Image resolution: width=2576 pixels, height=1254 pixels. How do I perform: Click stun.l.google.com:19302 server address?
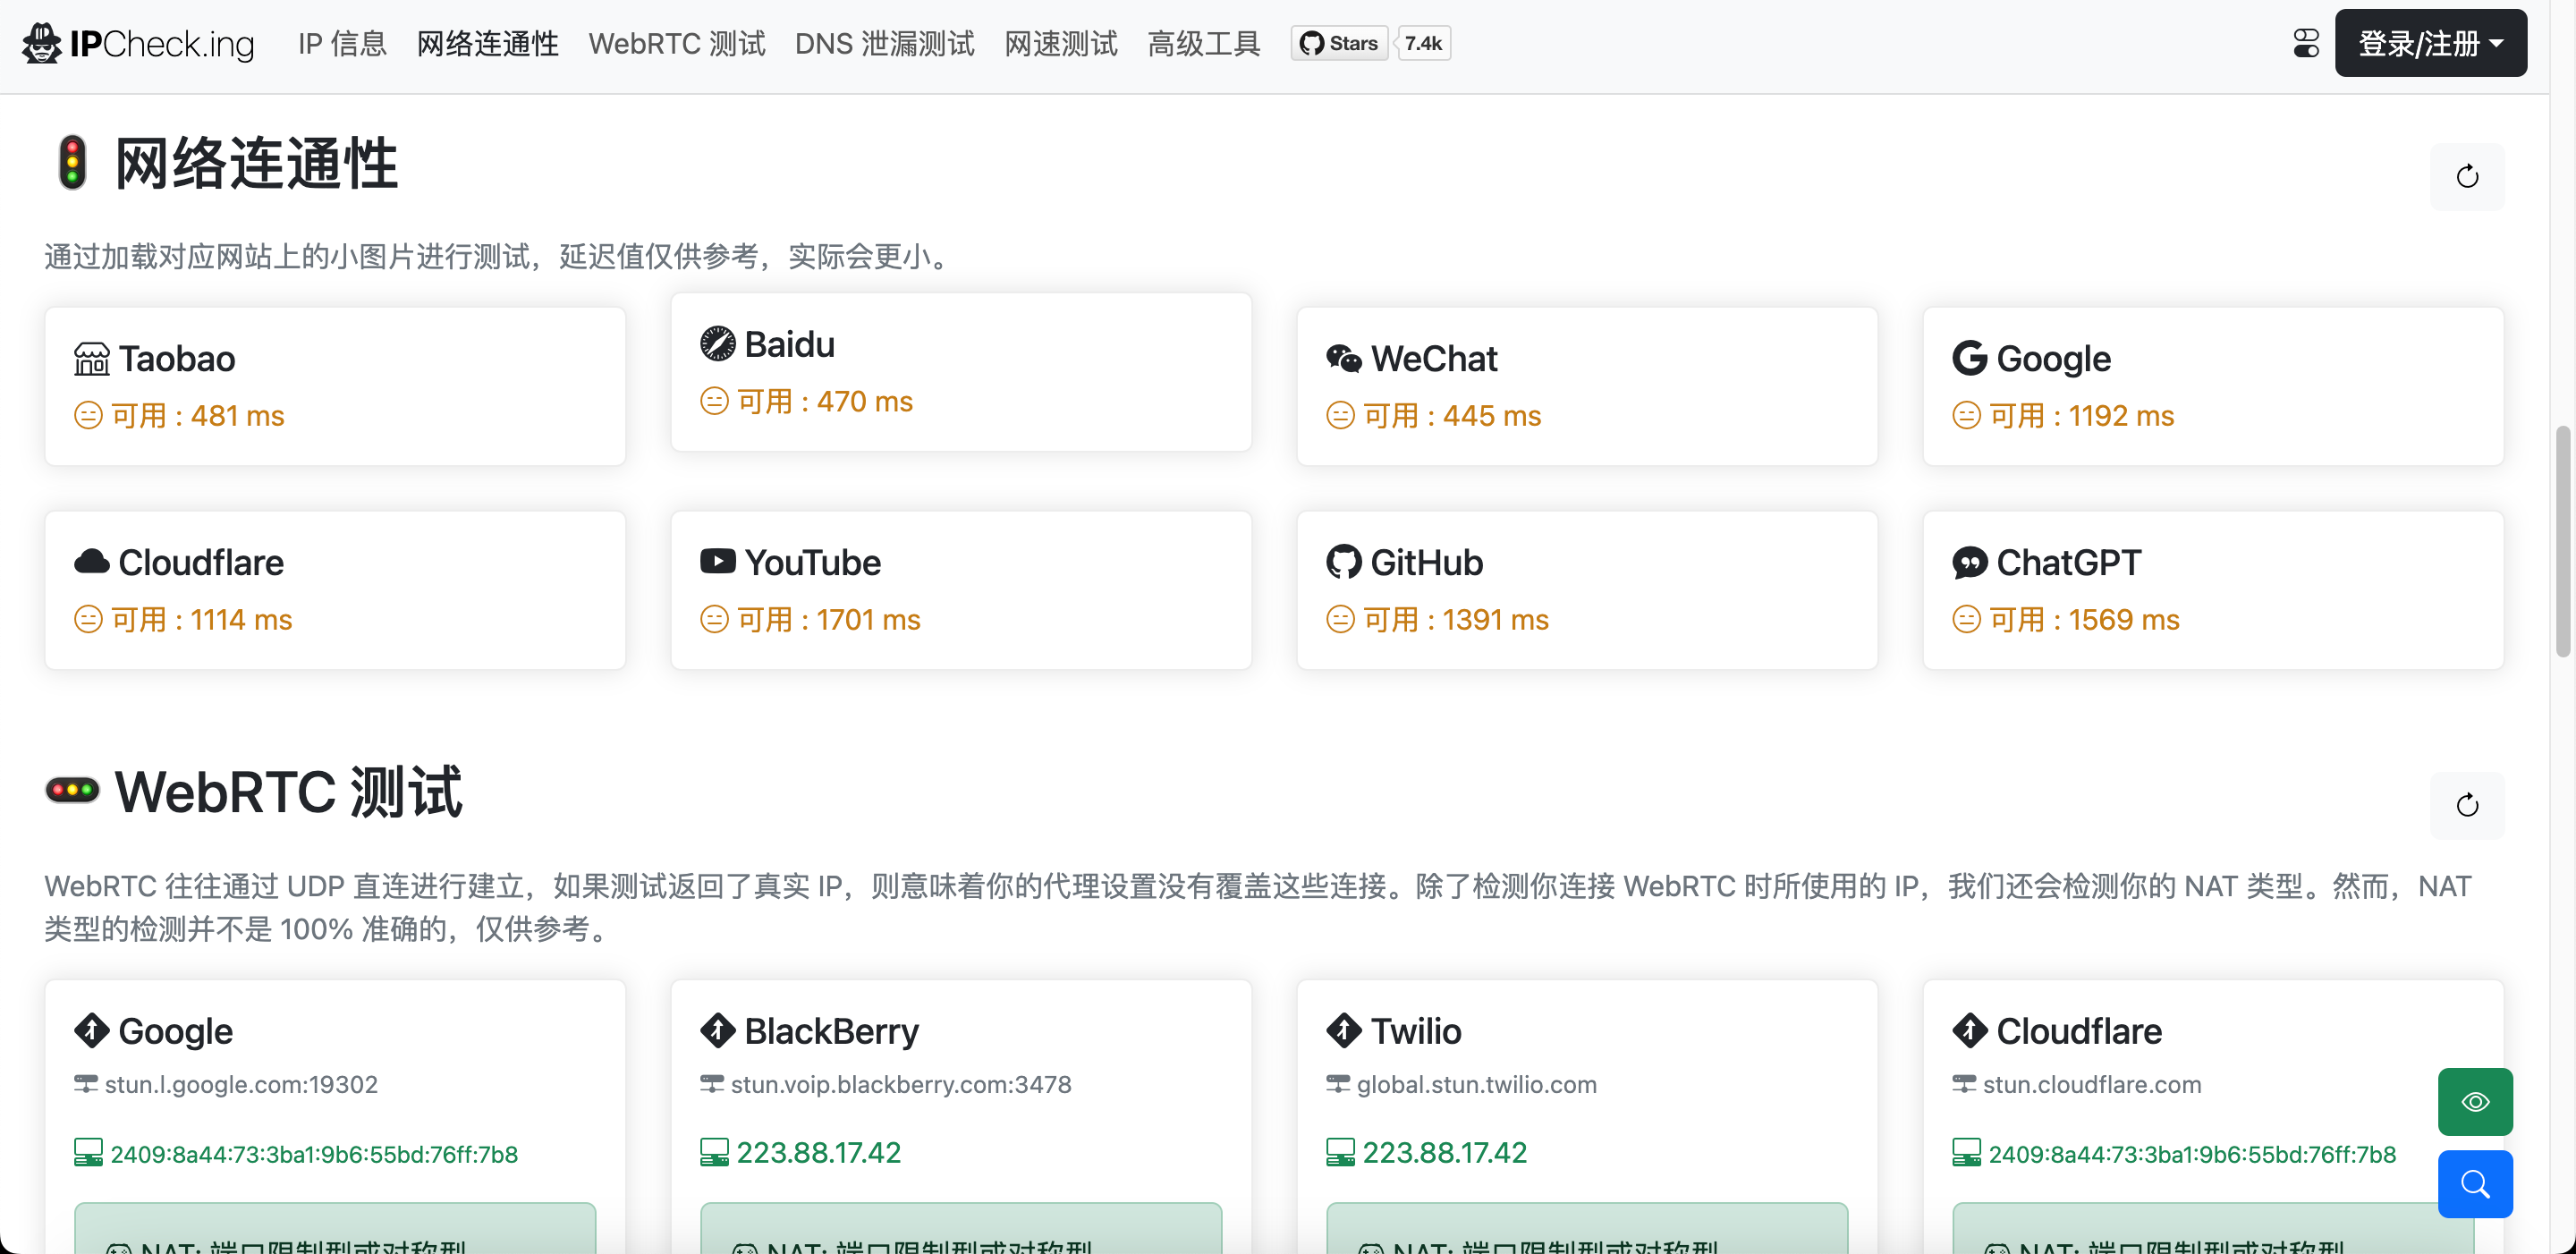click(x=241, y=1084)
